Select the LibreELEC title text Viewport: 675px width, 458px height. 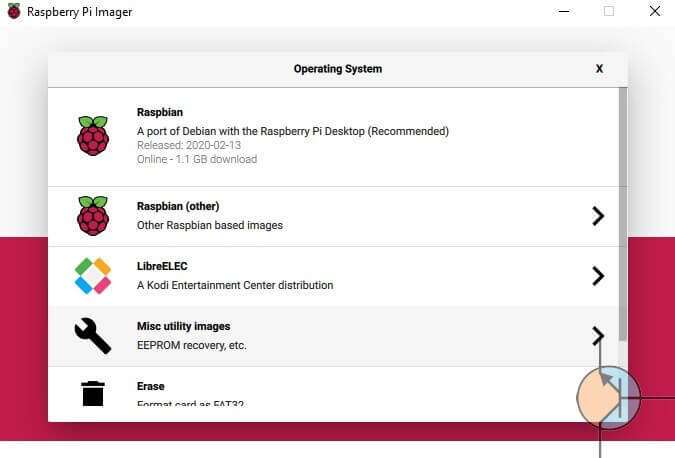click(x=162, y=266)
